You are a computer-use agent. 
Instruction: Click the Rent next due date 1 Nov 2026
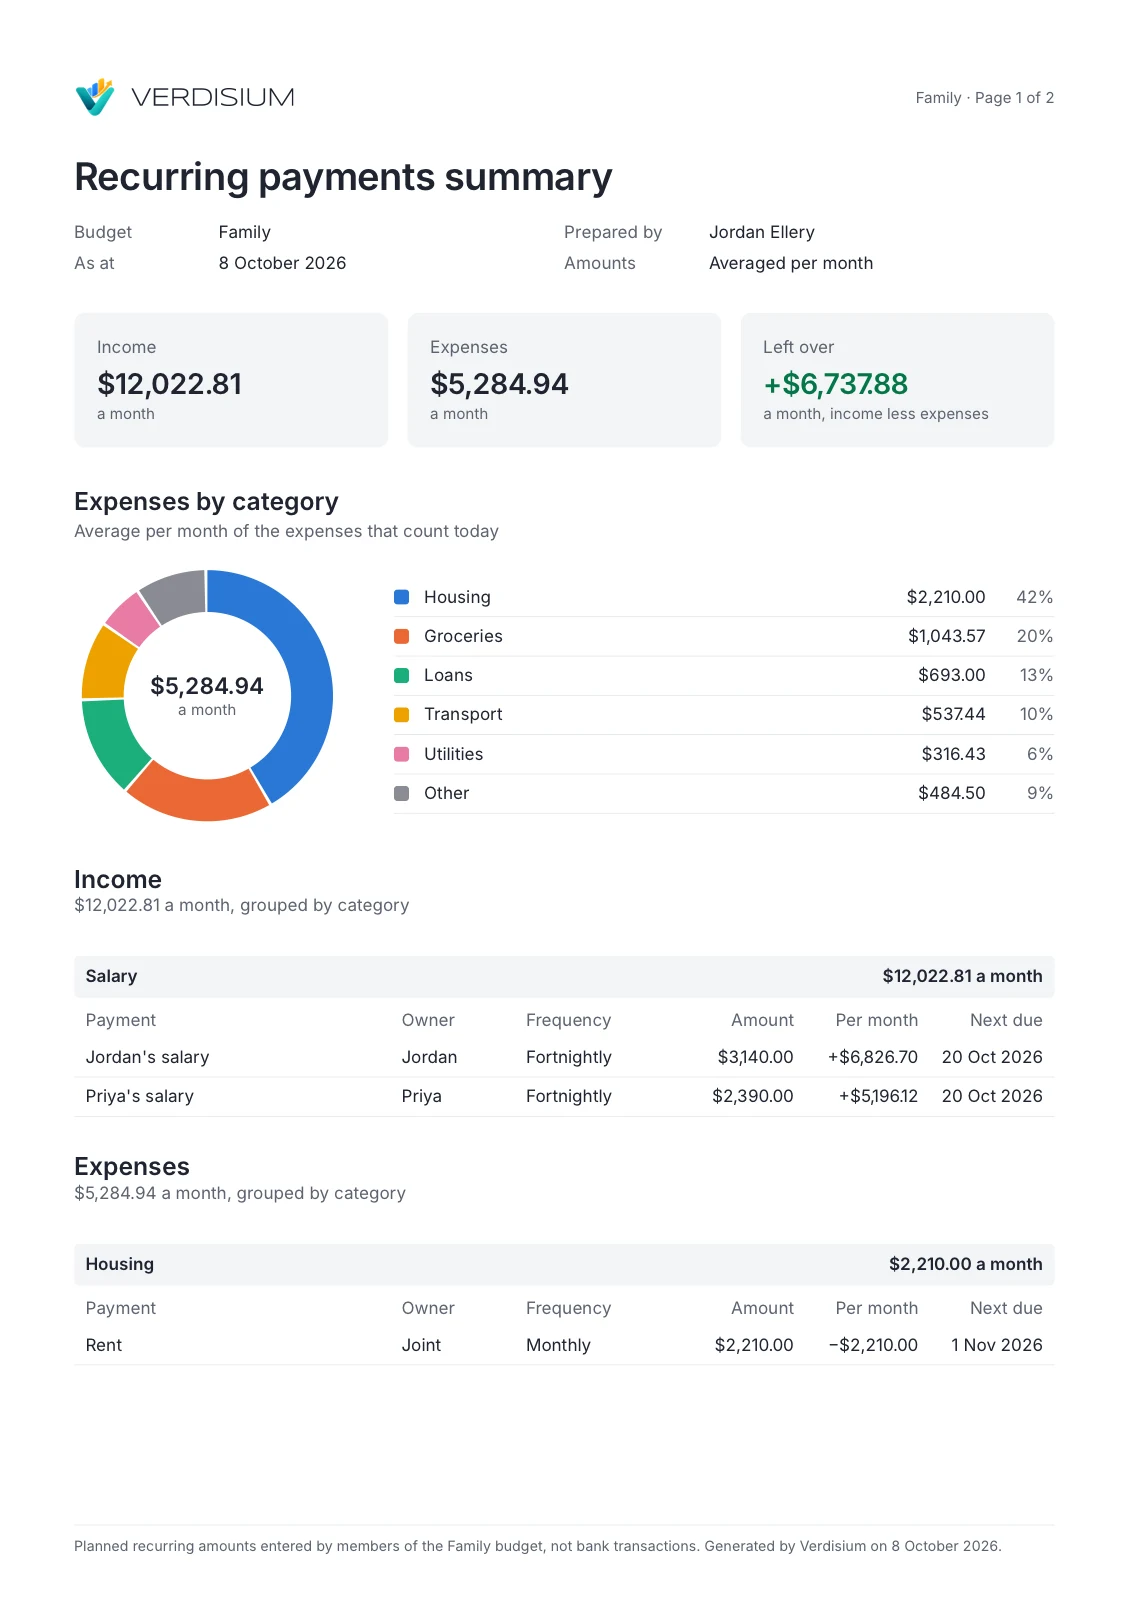point(996,1345)
